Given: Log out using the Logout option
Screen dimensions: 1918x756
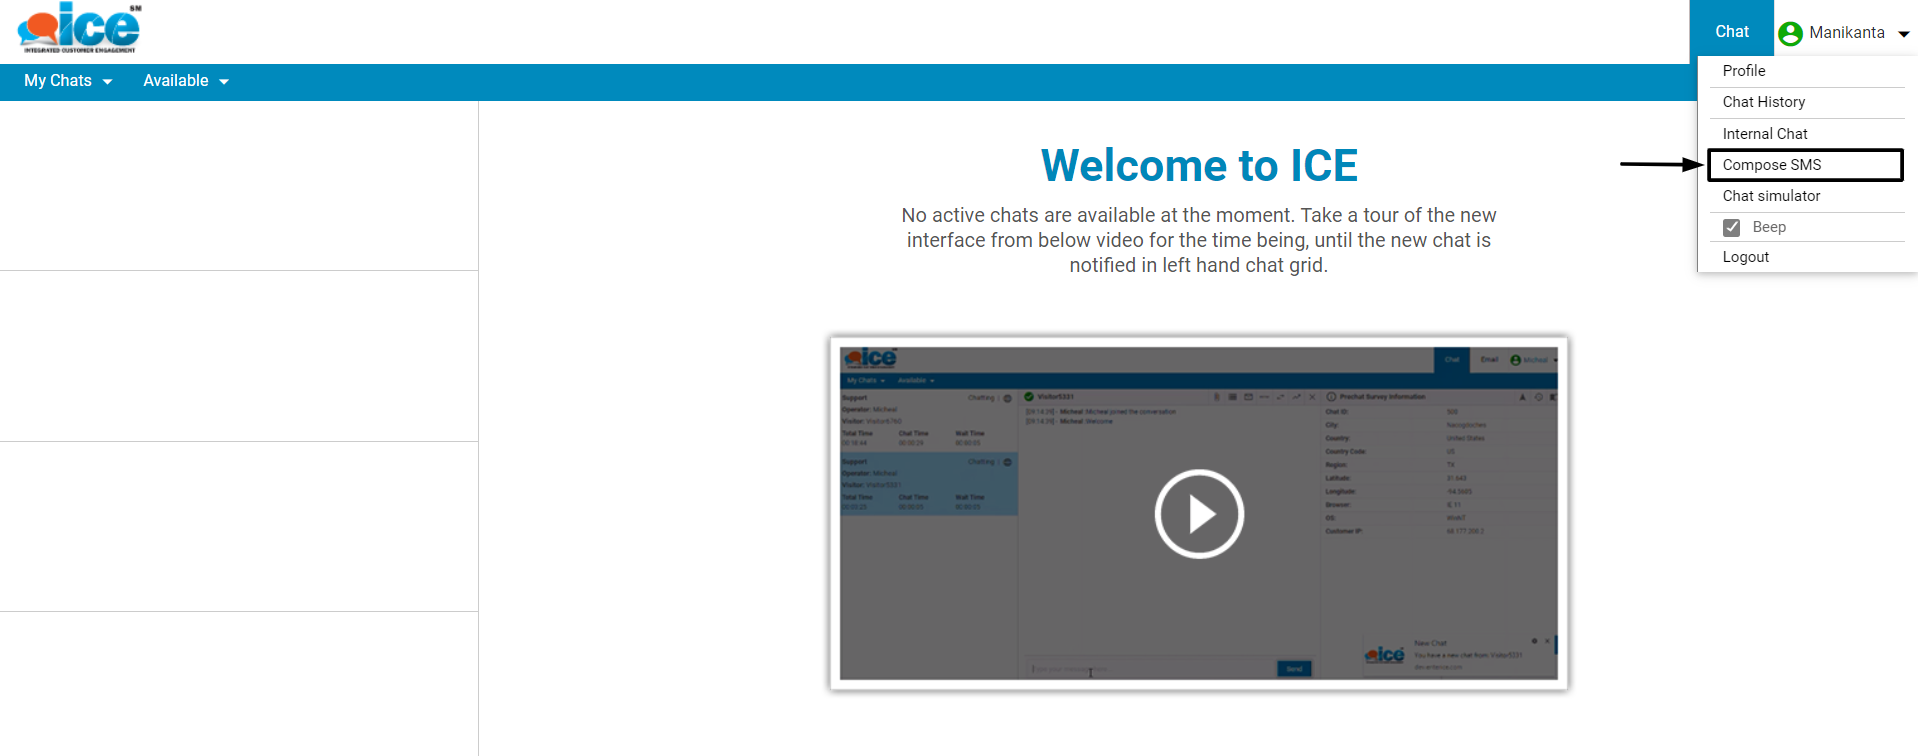Looking at the screenshot, I should [1745, 257].
